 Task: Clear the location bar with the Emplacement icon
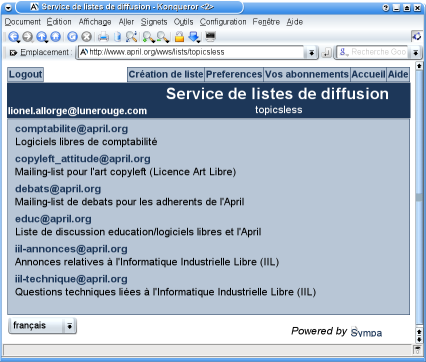(13, 53)
